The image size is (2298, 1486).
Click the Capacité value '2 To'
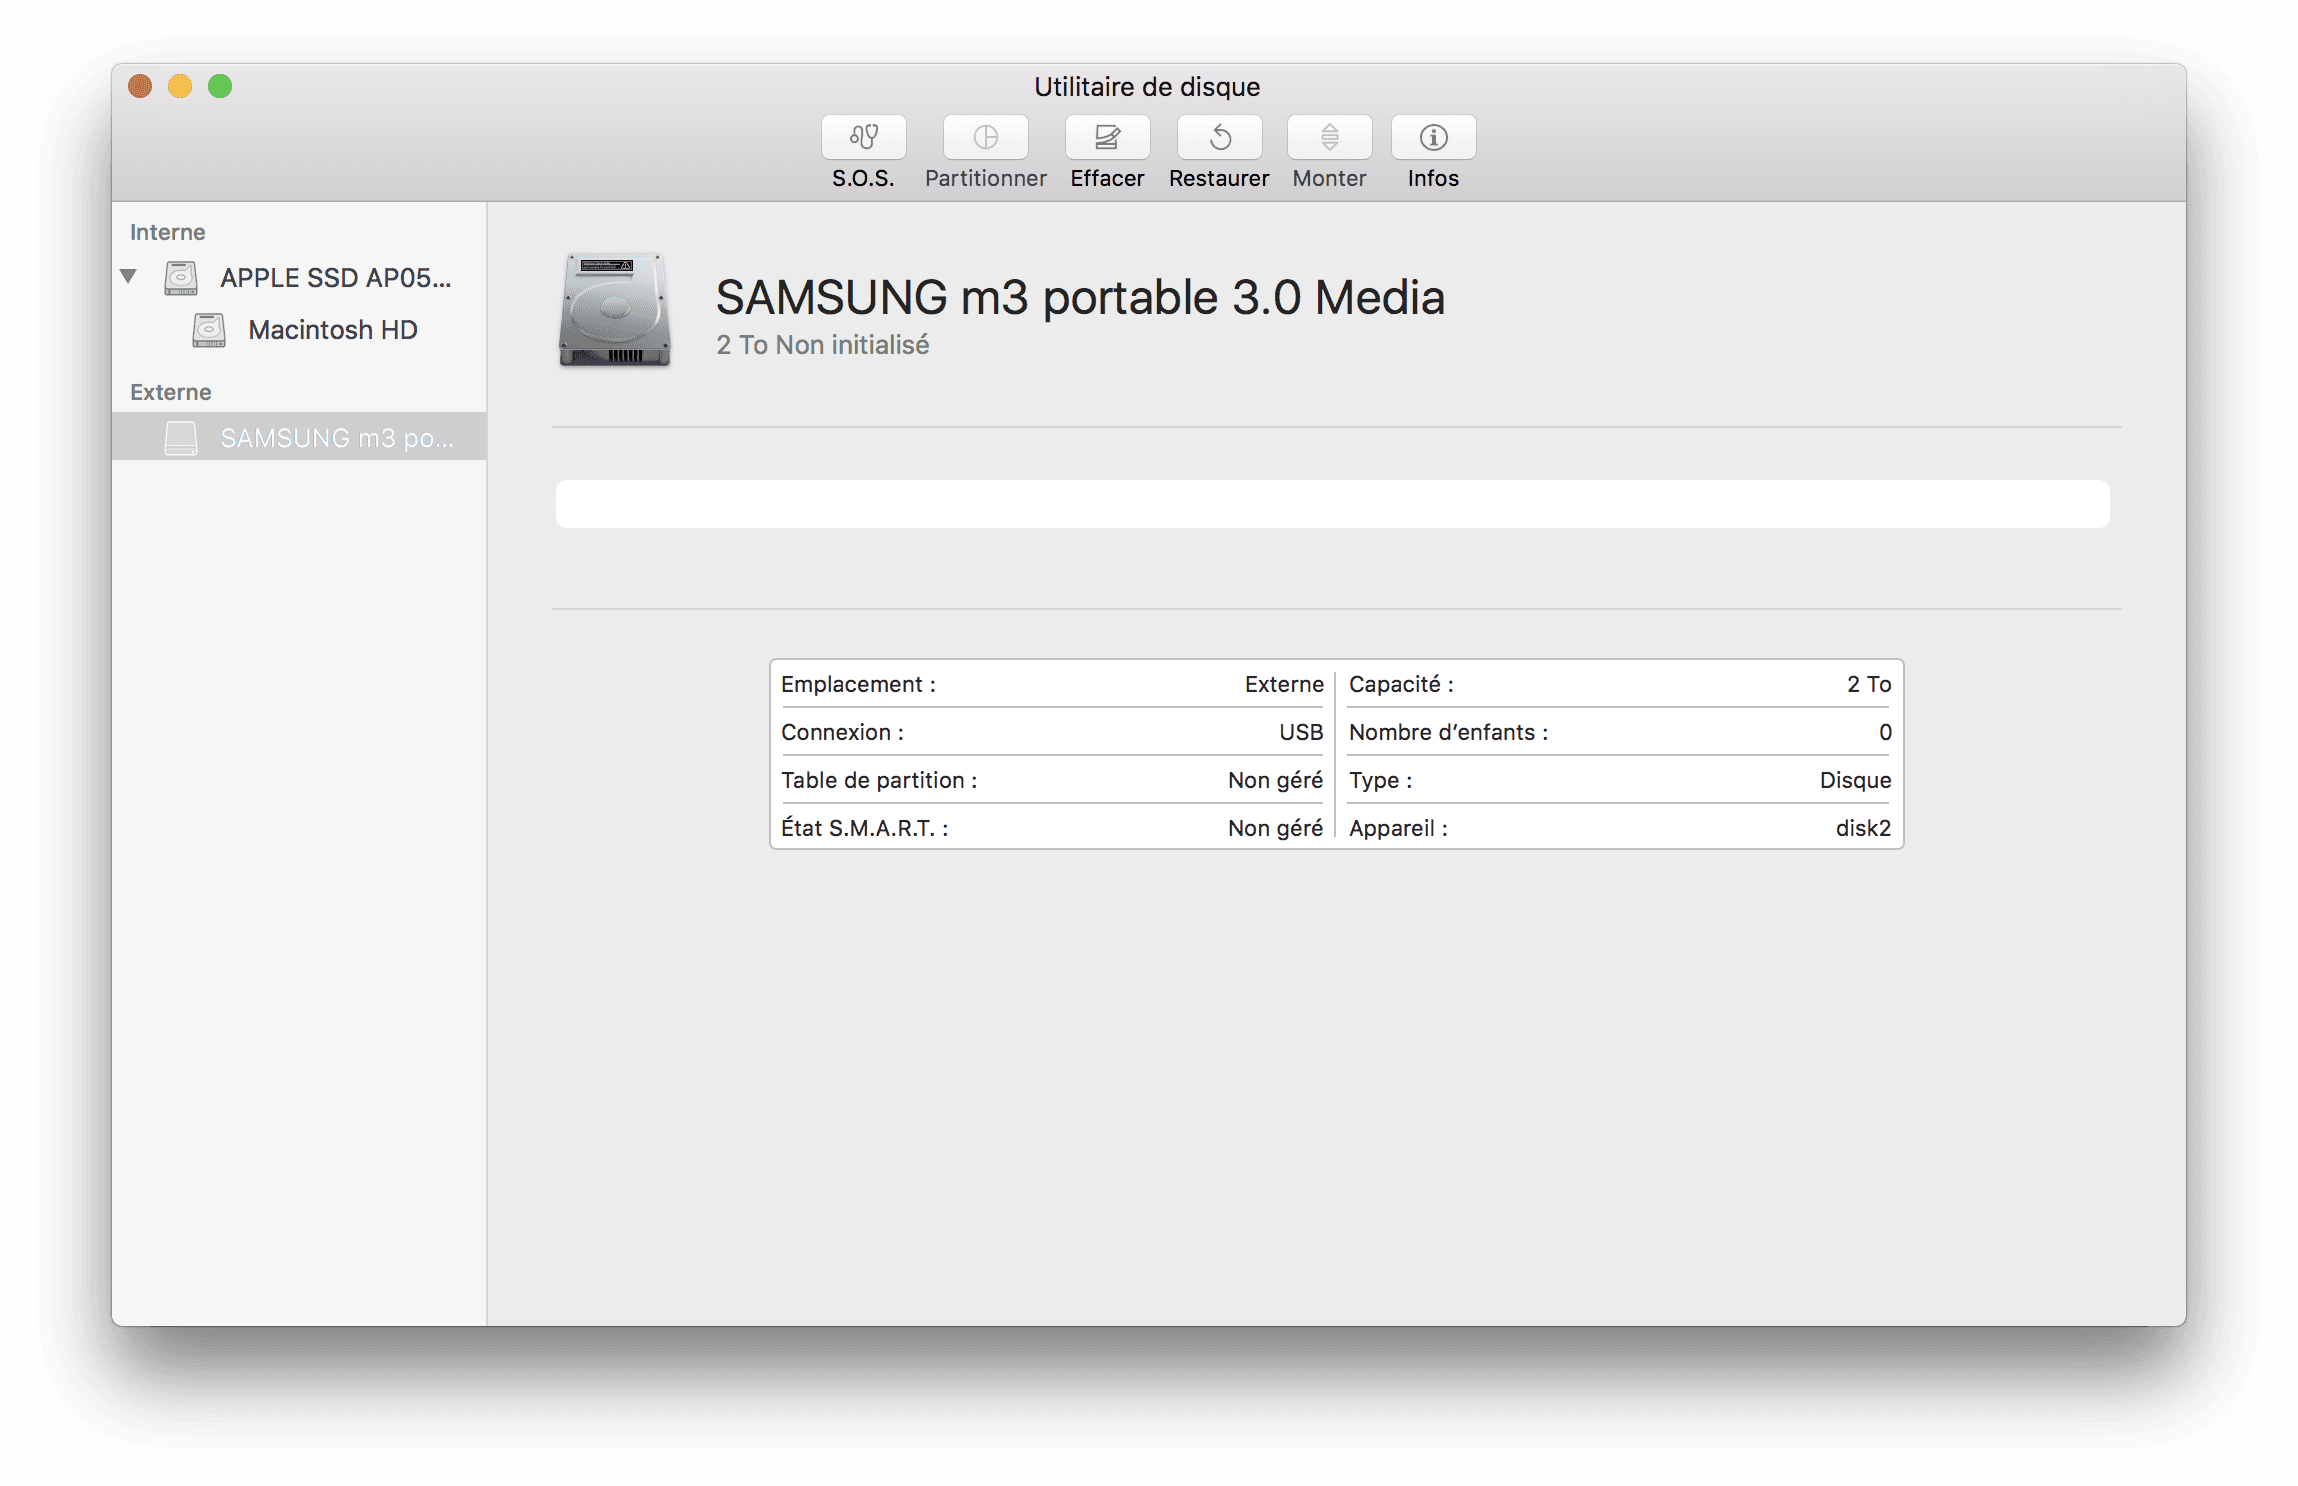pyautogui.click(x=1869, y=684)
